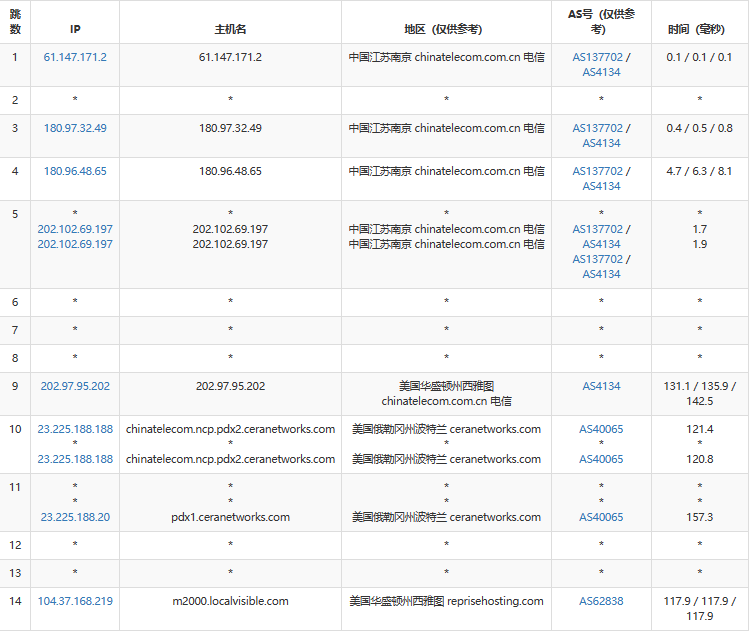Click the AS62838 link in hop 14 row

click(x=601, y=601)
